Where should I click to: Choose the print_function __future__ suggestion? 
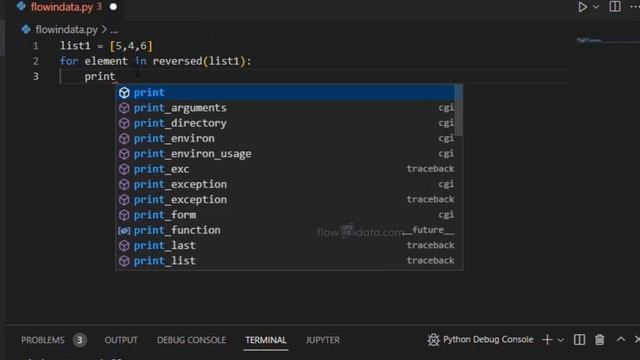[285, 230]
